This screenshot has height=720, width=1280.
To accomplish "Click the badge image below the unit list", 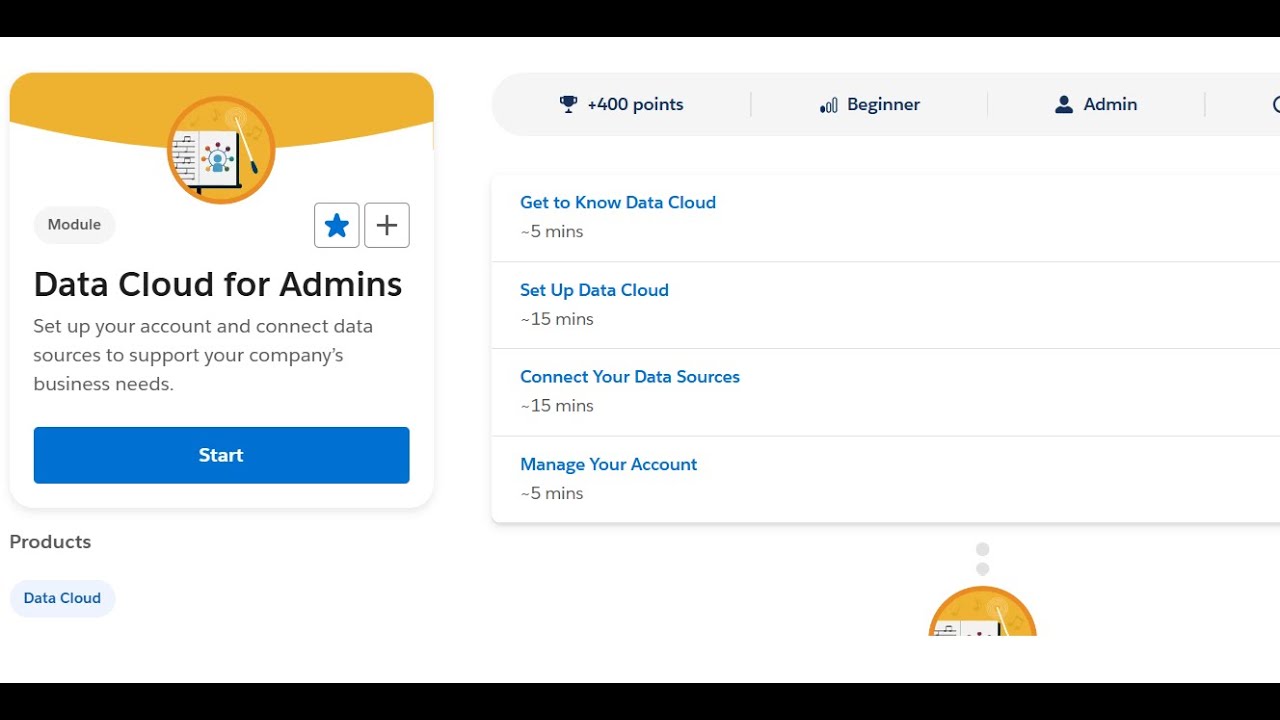I will [982, 611].
